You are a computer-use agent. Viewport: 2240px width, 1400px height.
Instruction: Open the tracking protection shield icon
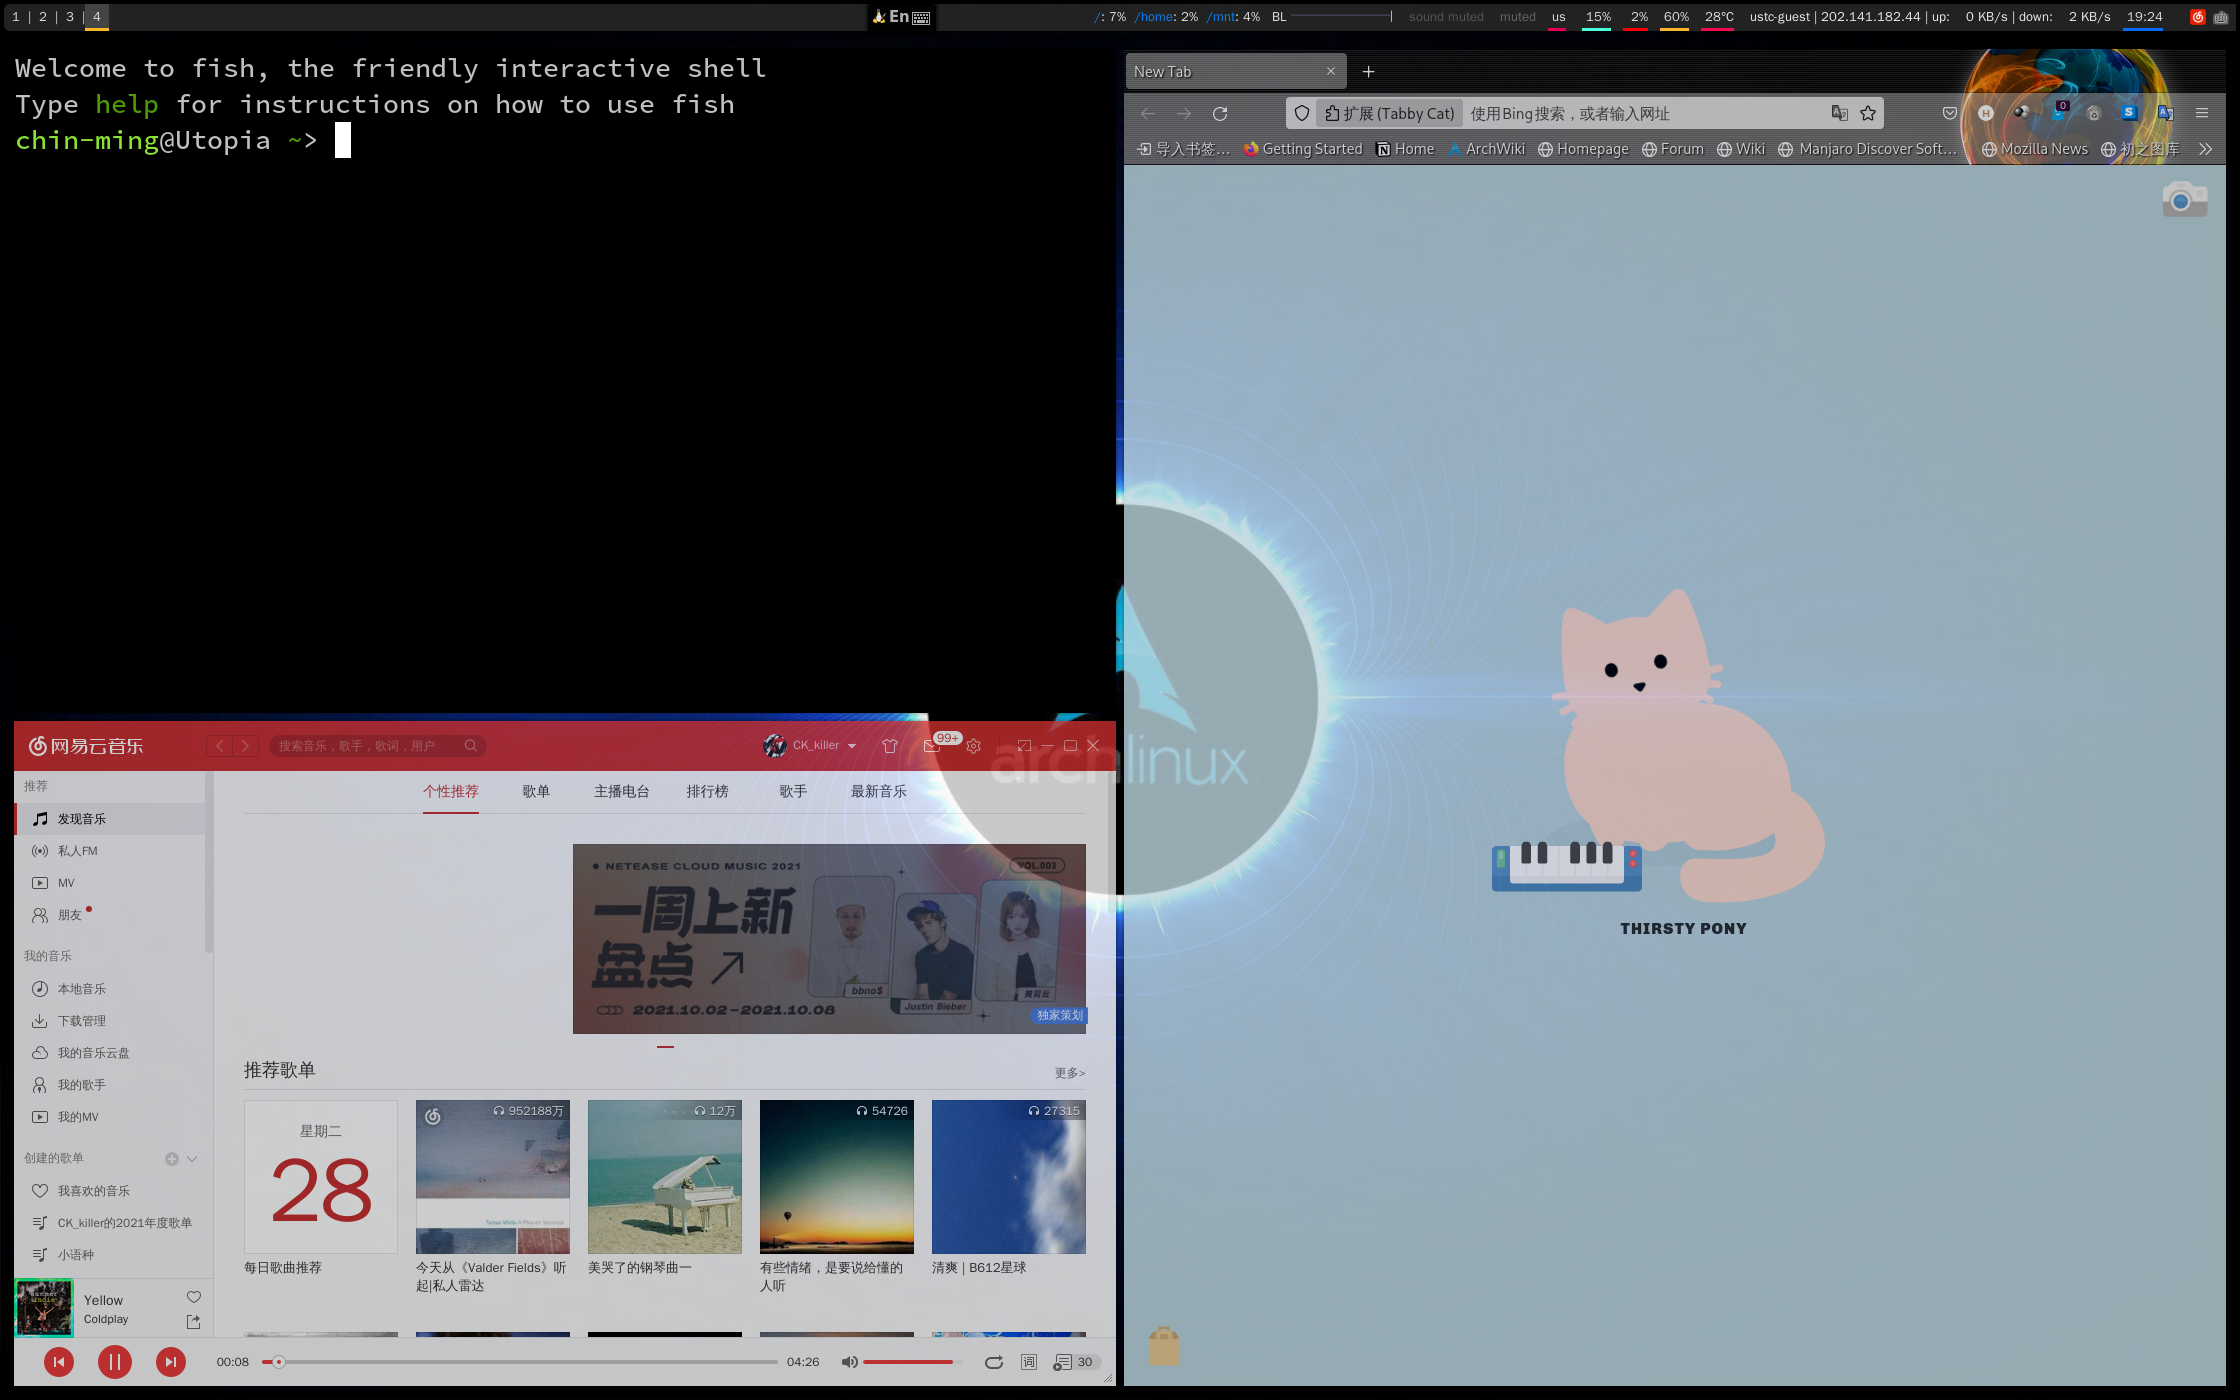point(1302,114)
